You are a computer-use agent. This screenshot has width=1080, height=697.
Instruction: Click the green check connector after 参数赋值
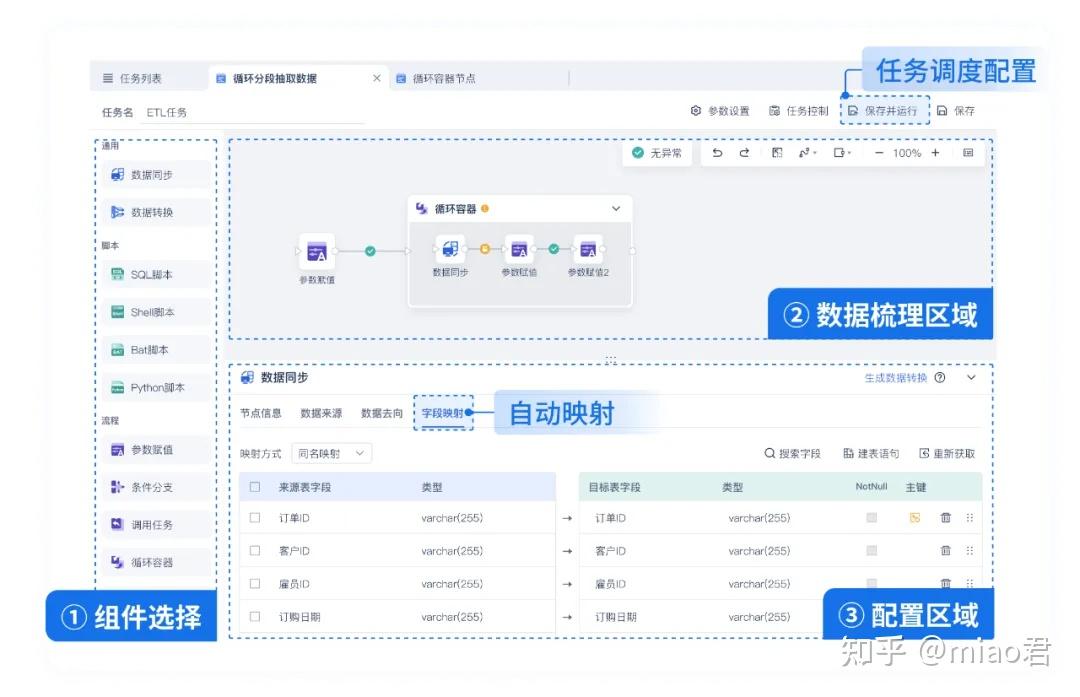[371, 251]
